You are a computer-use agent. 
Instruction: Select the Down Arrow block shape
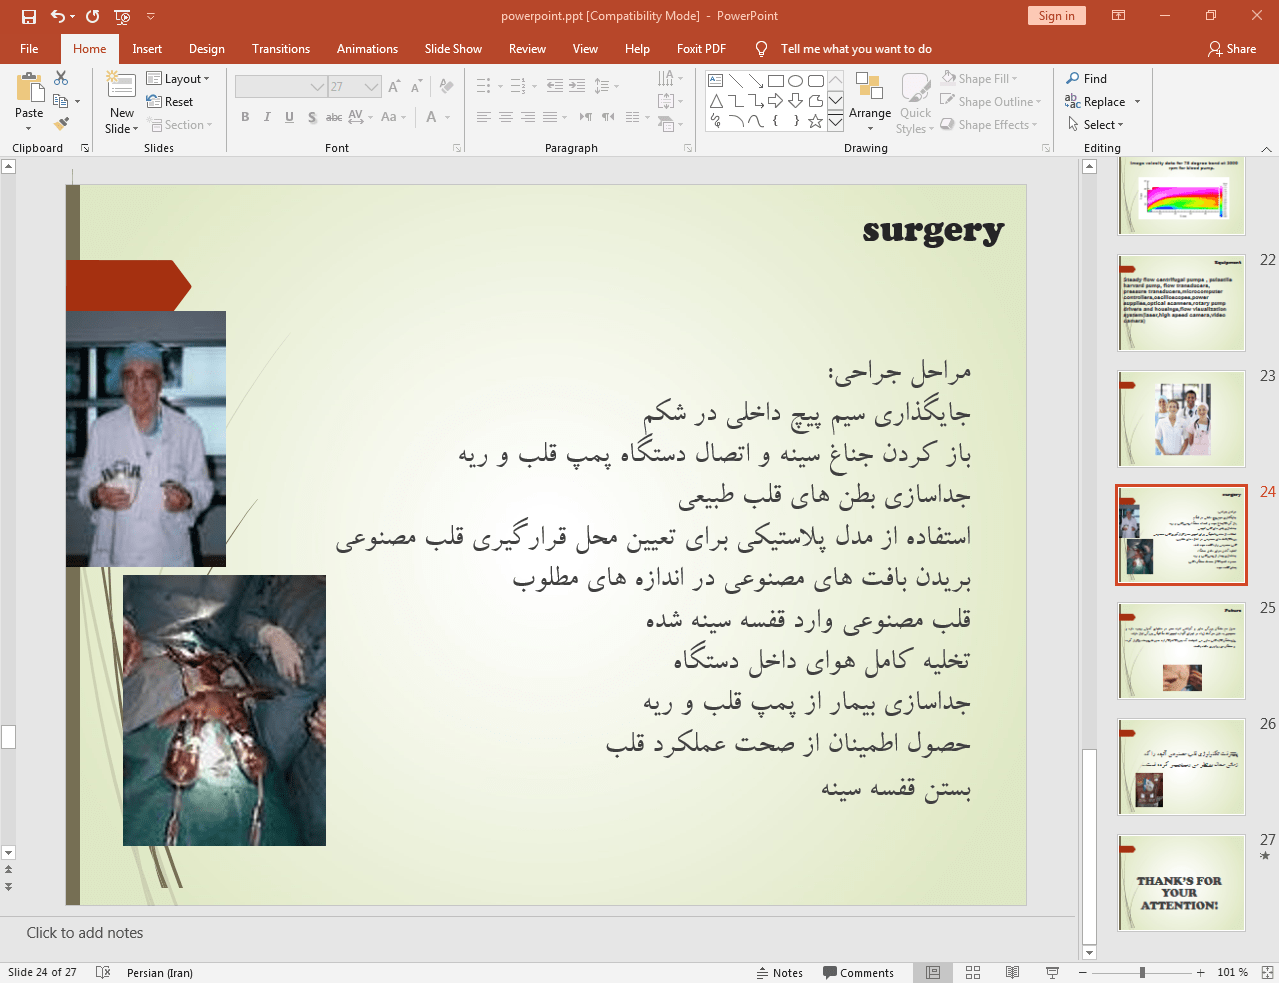[x=795, y=101]
